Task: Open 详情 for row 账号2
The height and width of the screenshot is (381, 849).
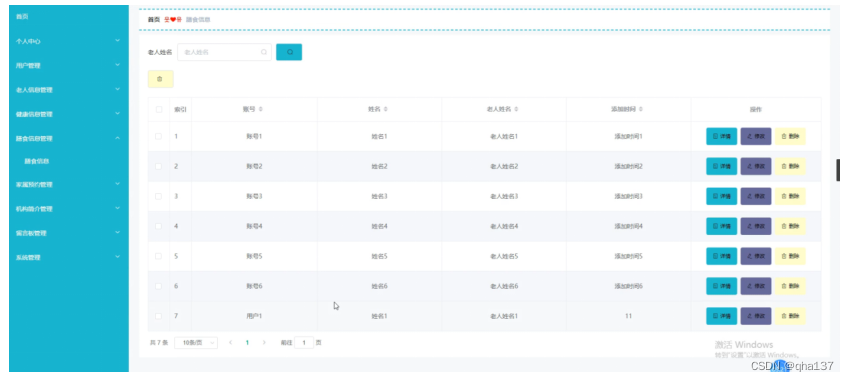Action: pos(721,166)
